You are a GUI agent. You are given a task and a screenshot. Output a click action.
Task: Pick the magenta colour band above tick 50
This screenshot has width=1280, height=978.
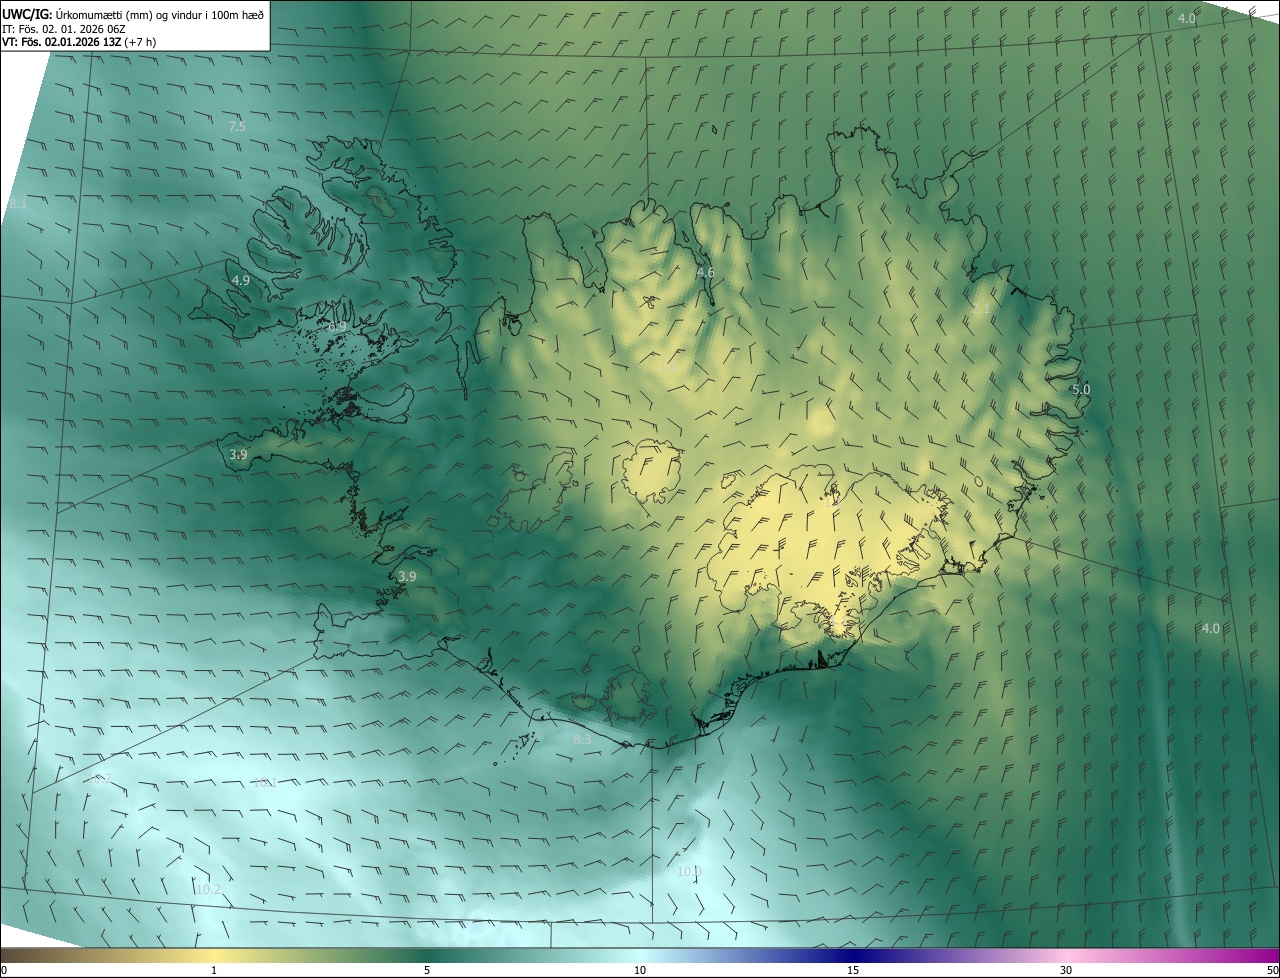coord(1270,955)
